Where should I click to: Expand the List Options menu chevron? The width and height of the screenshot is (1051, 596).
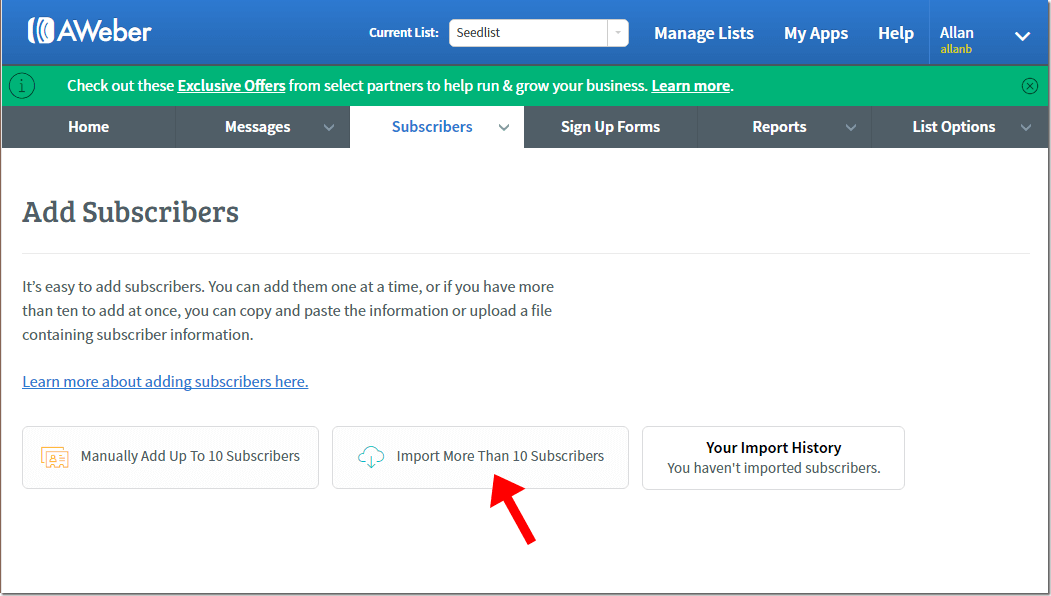(x=1026, y=127)
